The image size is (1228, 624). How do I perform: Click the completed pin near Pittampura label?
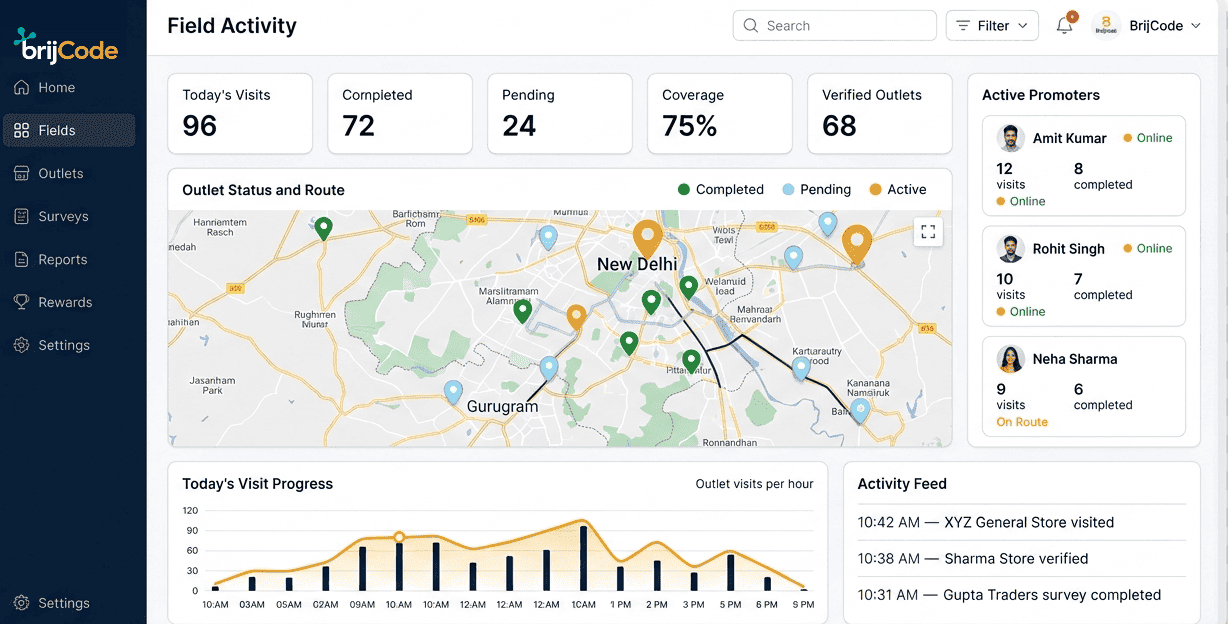click(691, 361)
